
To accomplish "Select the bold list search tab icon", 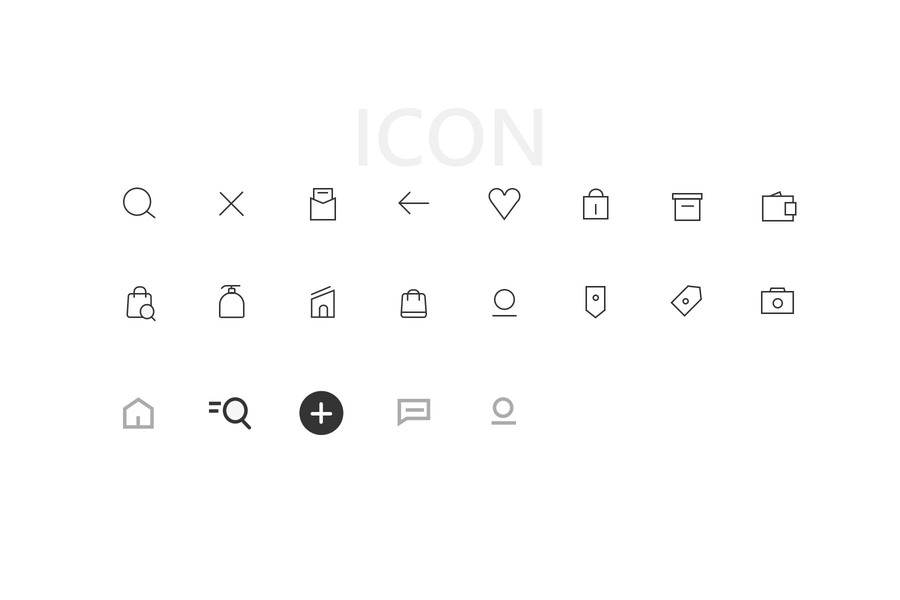I will [x=230, y=413].
